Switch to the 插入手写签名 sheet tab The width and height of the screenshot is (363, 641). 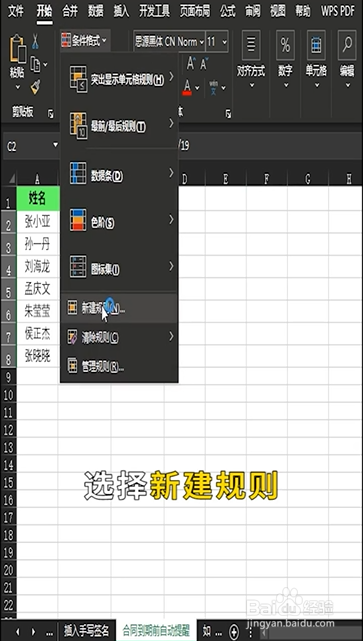[x=86, y=630]
